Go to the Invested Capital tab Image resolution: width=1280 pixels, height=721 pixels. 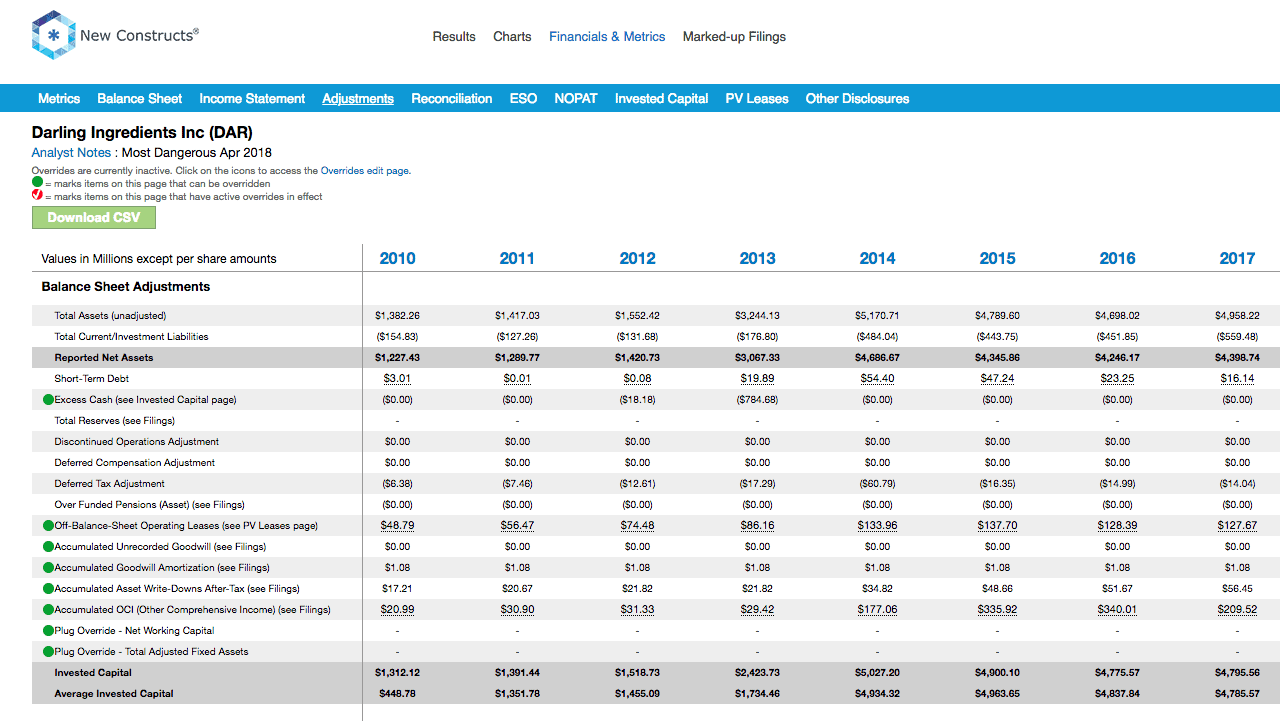(661, 98)
